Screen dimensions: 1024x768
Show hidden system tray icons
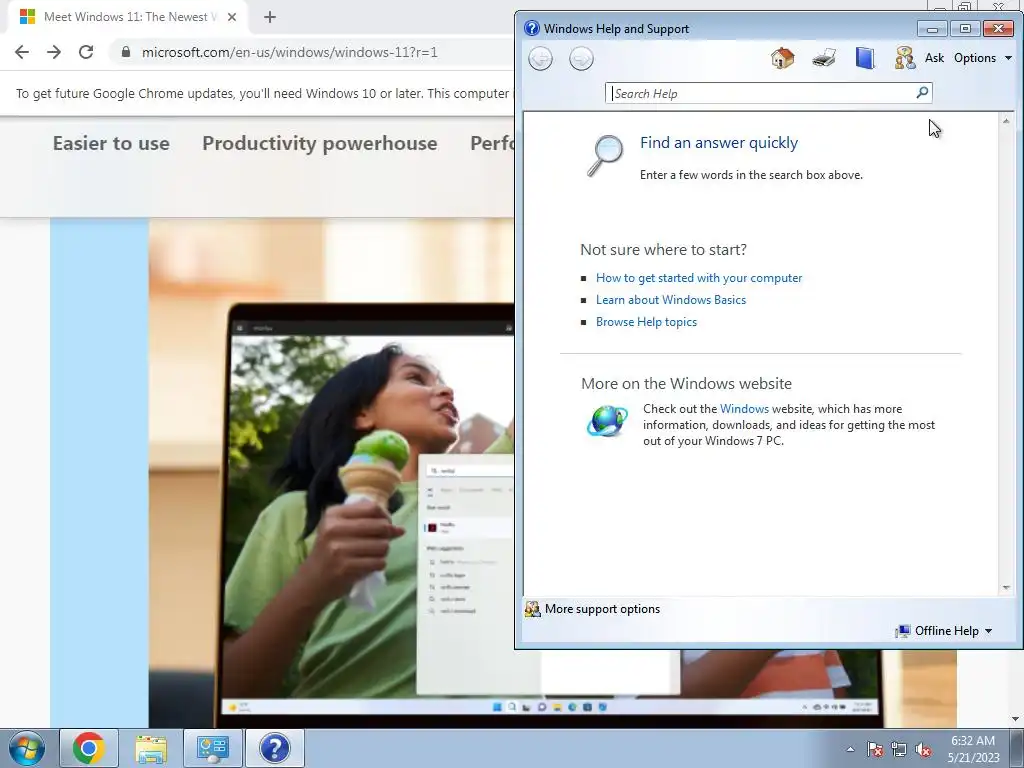[850, 749]
